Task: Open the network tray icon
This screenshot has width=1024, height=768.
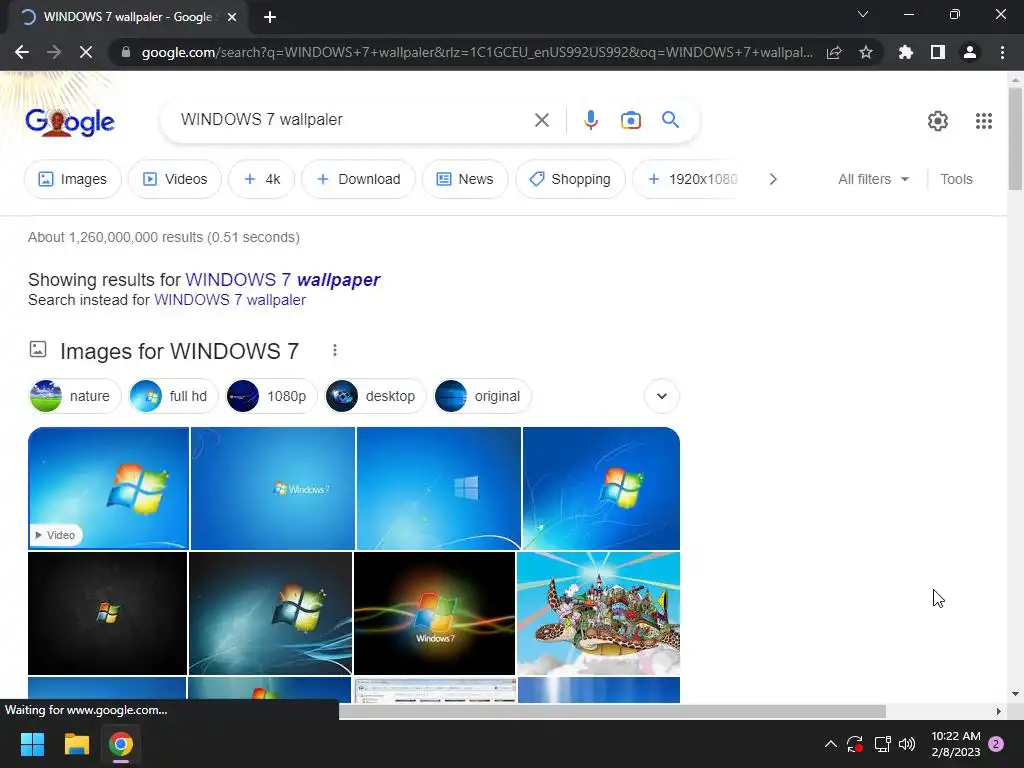Action: click(882, 744)
